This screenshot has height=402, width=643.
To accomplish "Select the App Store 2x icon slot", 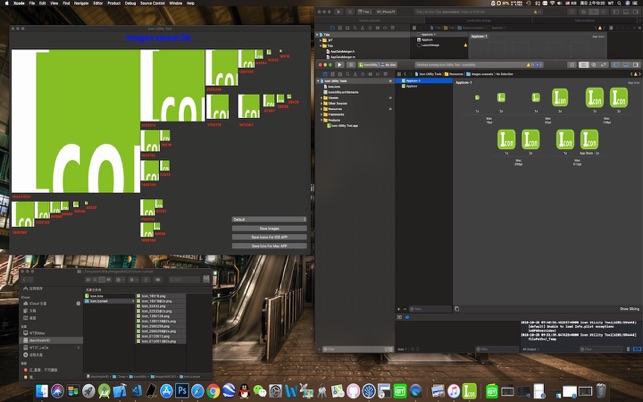I will click(589, 139).
